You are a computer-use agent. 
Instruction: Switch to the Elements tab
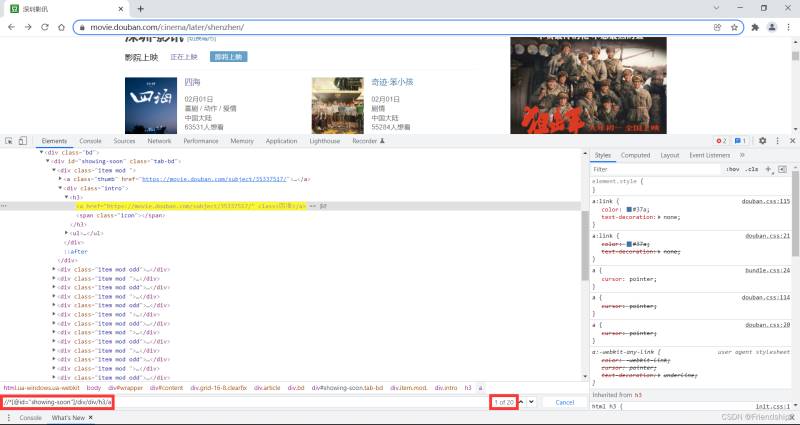tap(54, 141)
